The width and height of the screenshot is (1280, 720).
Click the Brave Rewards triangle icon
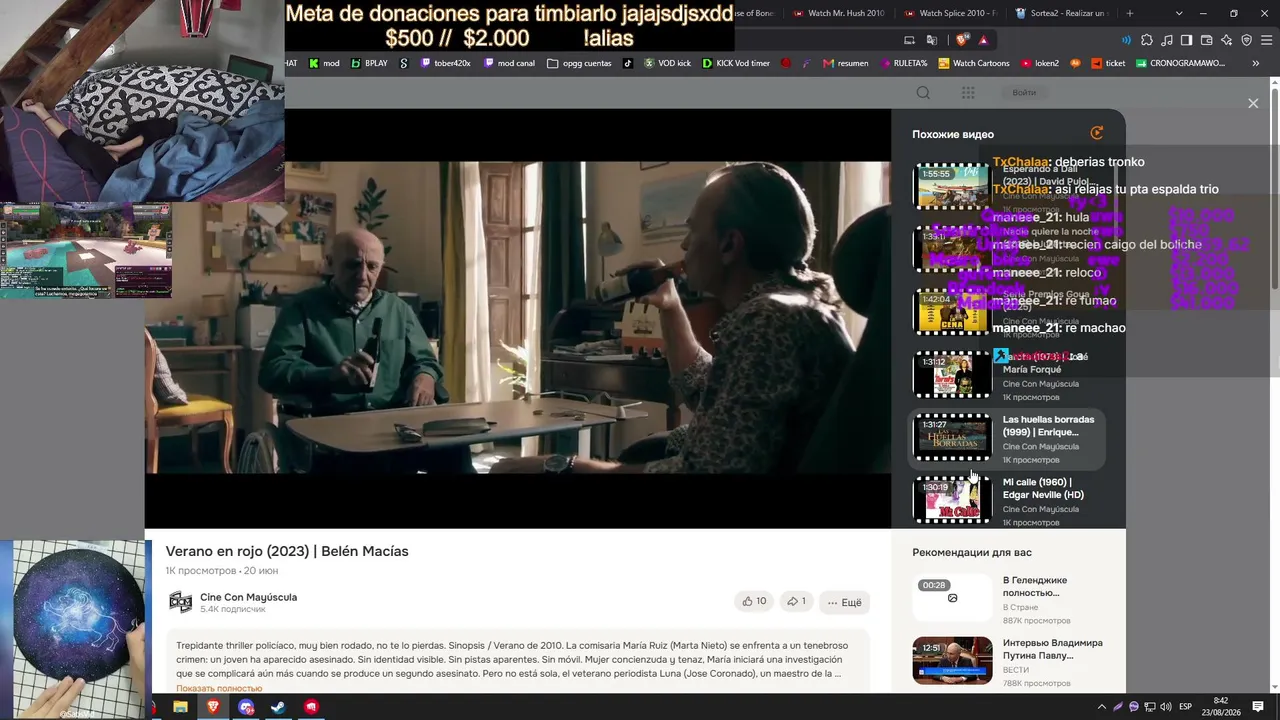pyautogui.click(x=984, y=40)
